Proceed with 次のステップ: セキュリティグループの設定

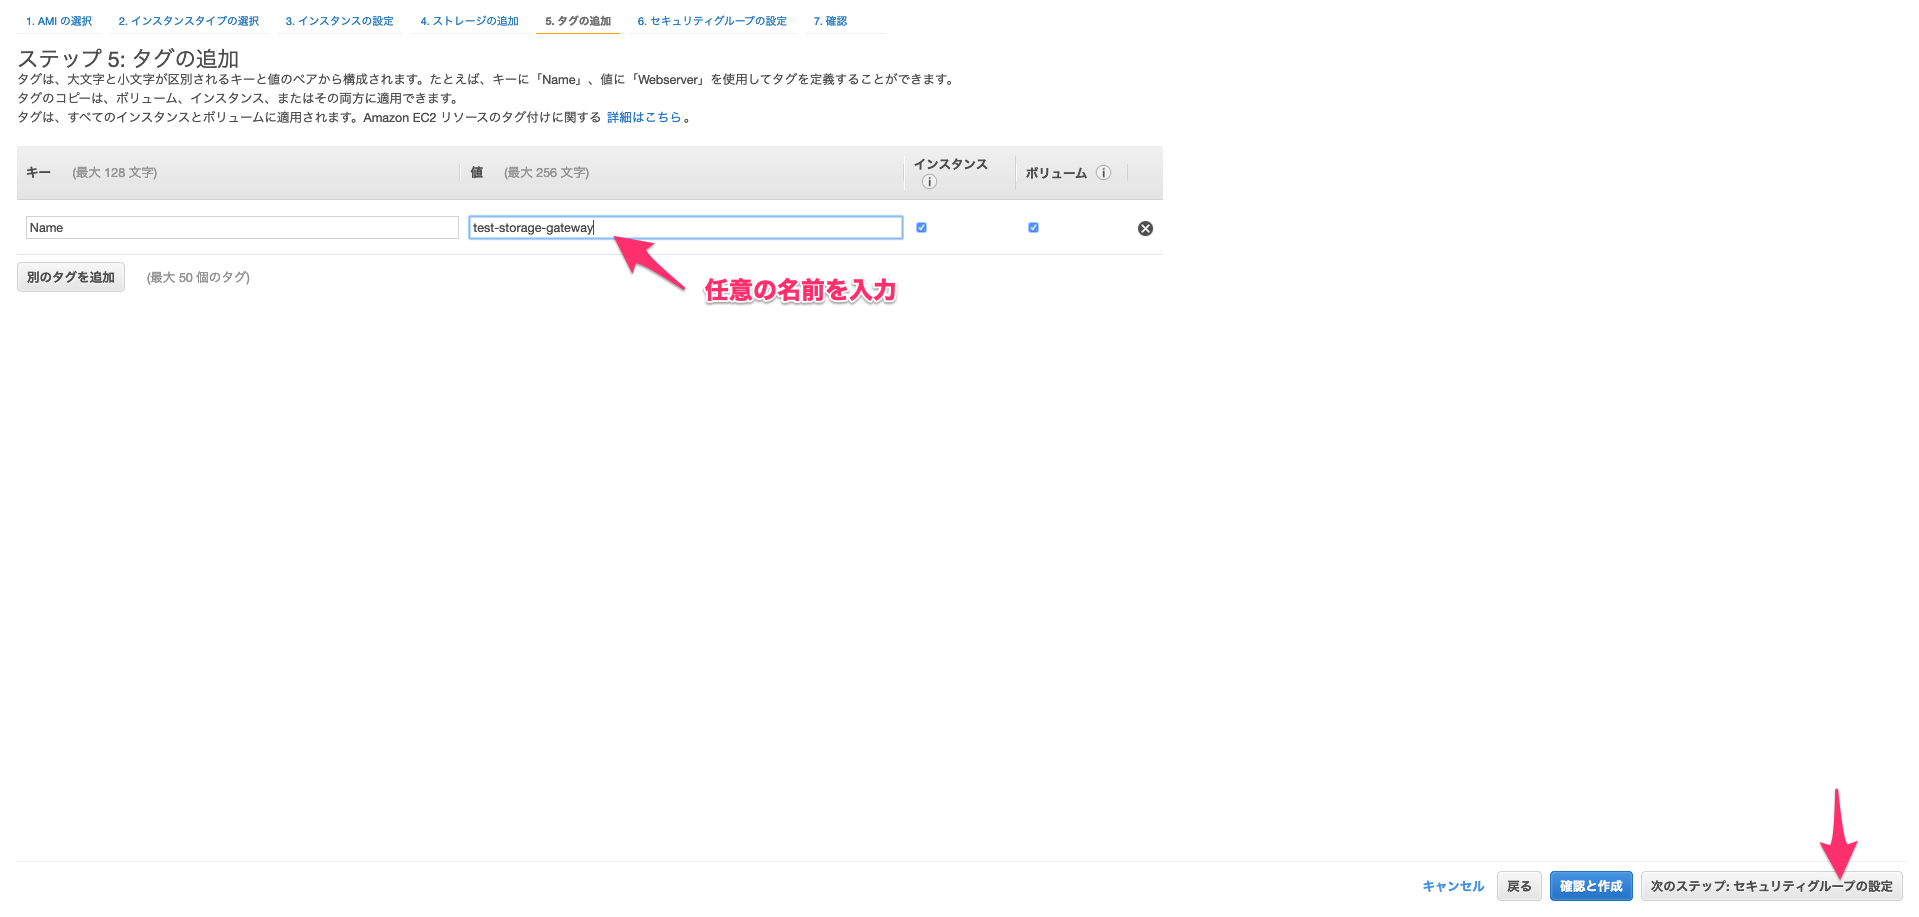click(1770, 886)
